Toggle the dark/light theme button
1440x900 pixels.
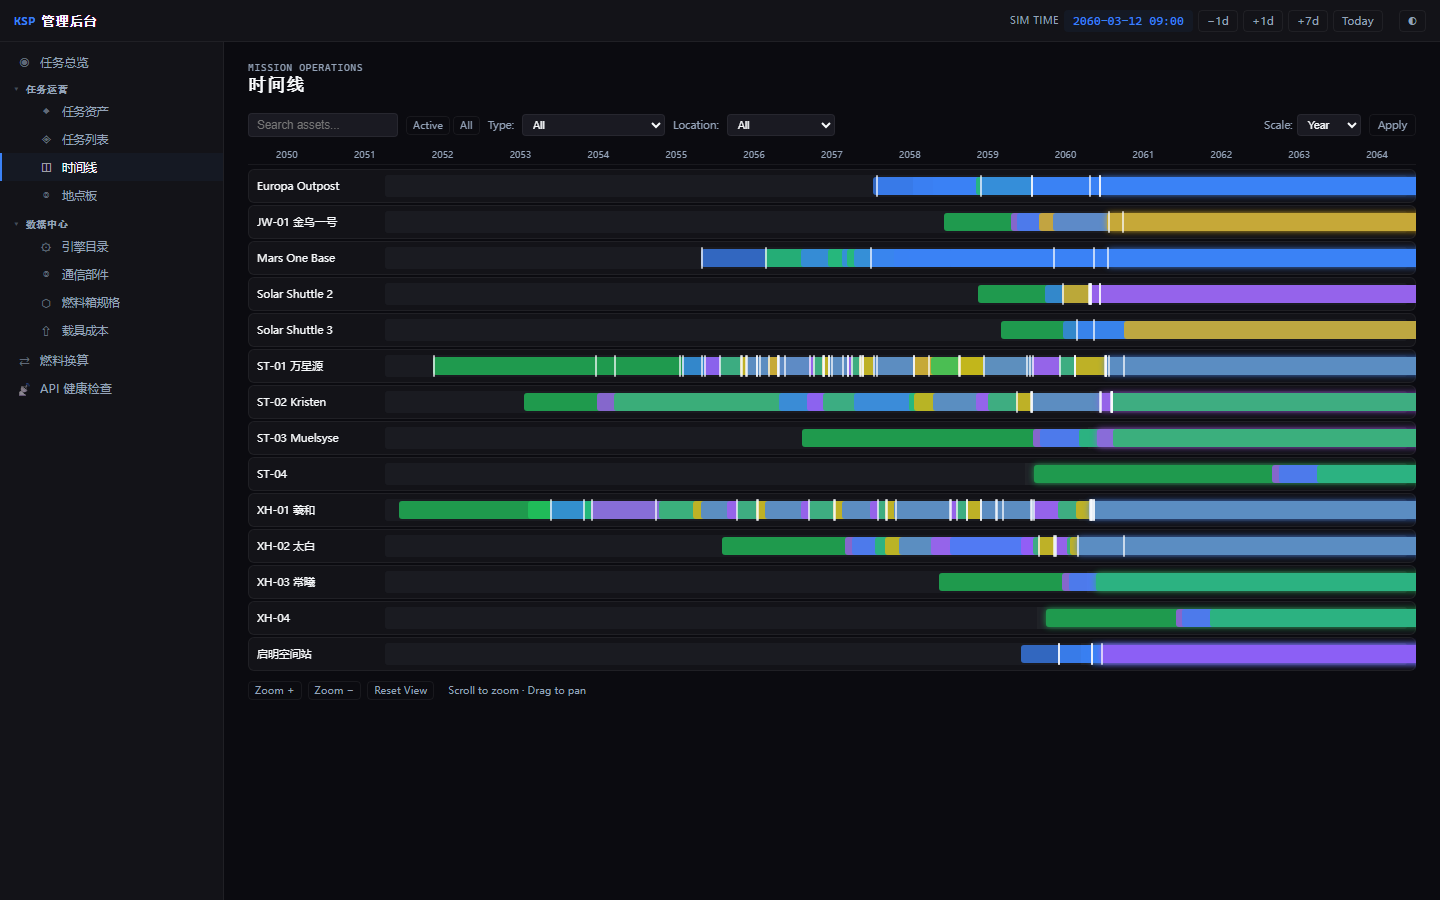1412,21
